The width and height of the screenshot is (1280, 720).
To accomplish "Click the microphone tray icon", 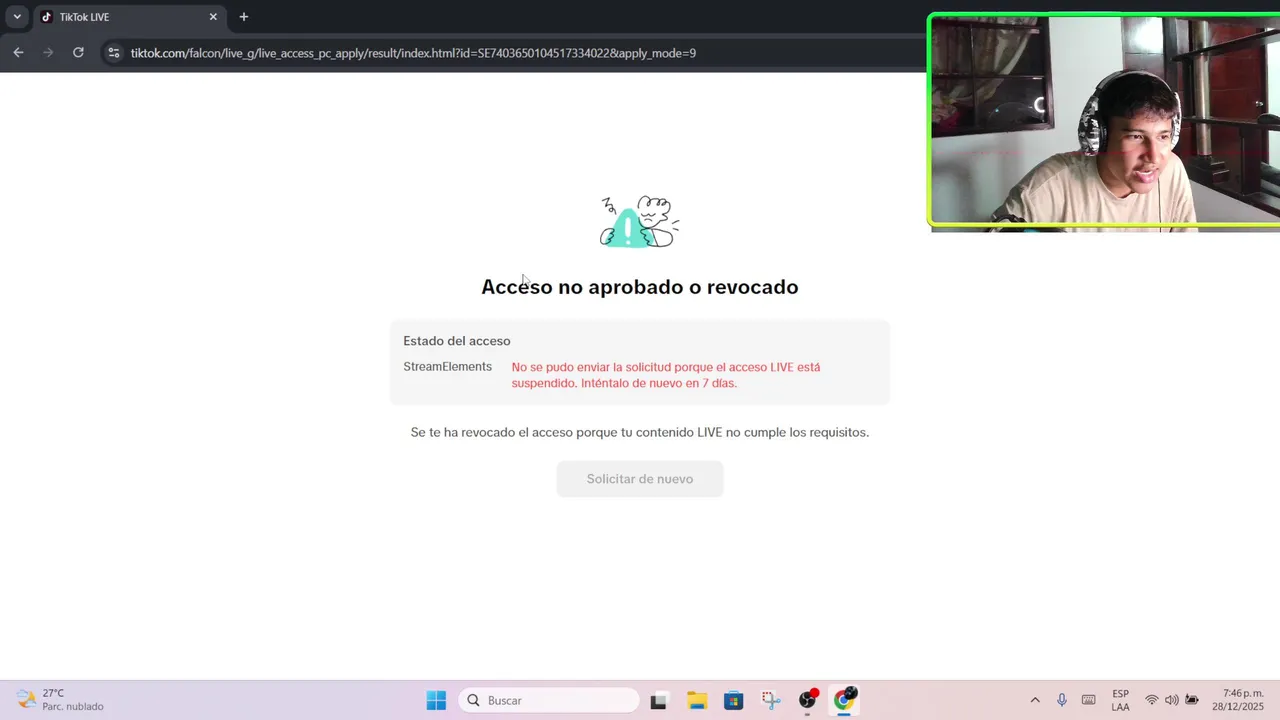I will click(x=1062, y=700).
